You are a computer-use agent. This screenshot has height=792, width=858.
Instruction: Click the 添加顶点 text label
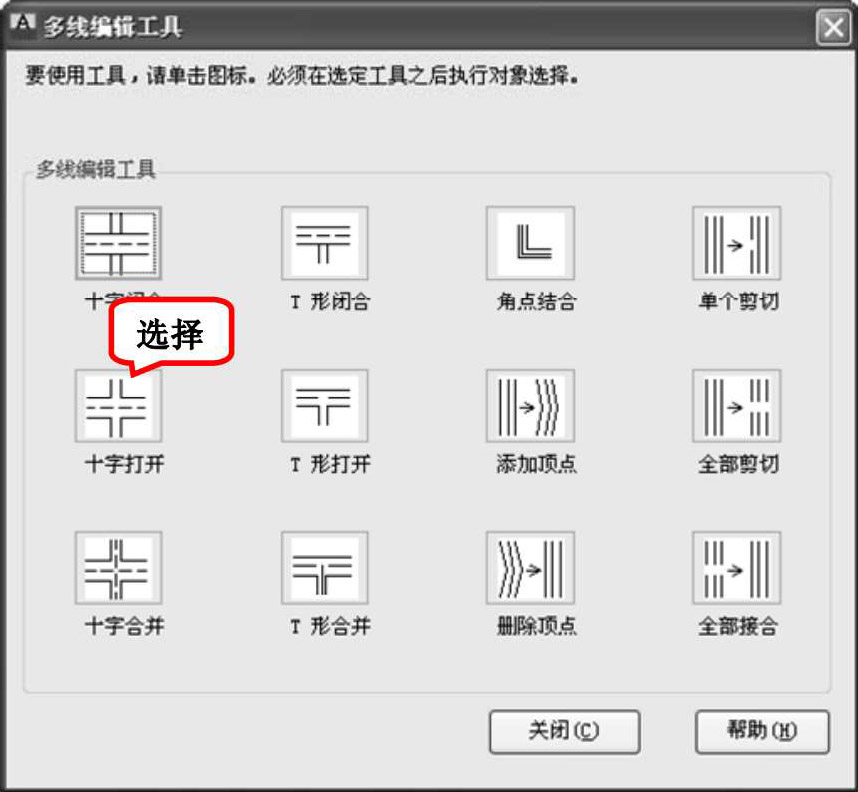tap(536, 464)
